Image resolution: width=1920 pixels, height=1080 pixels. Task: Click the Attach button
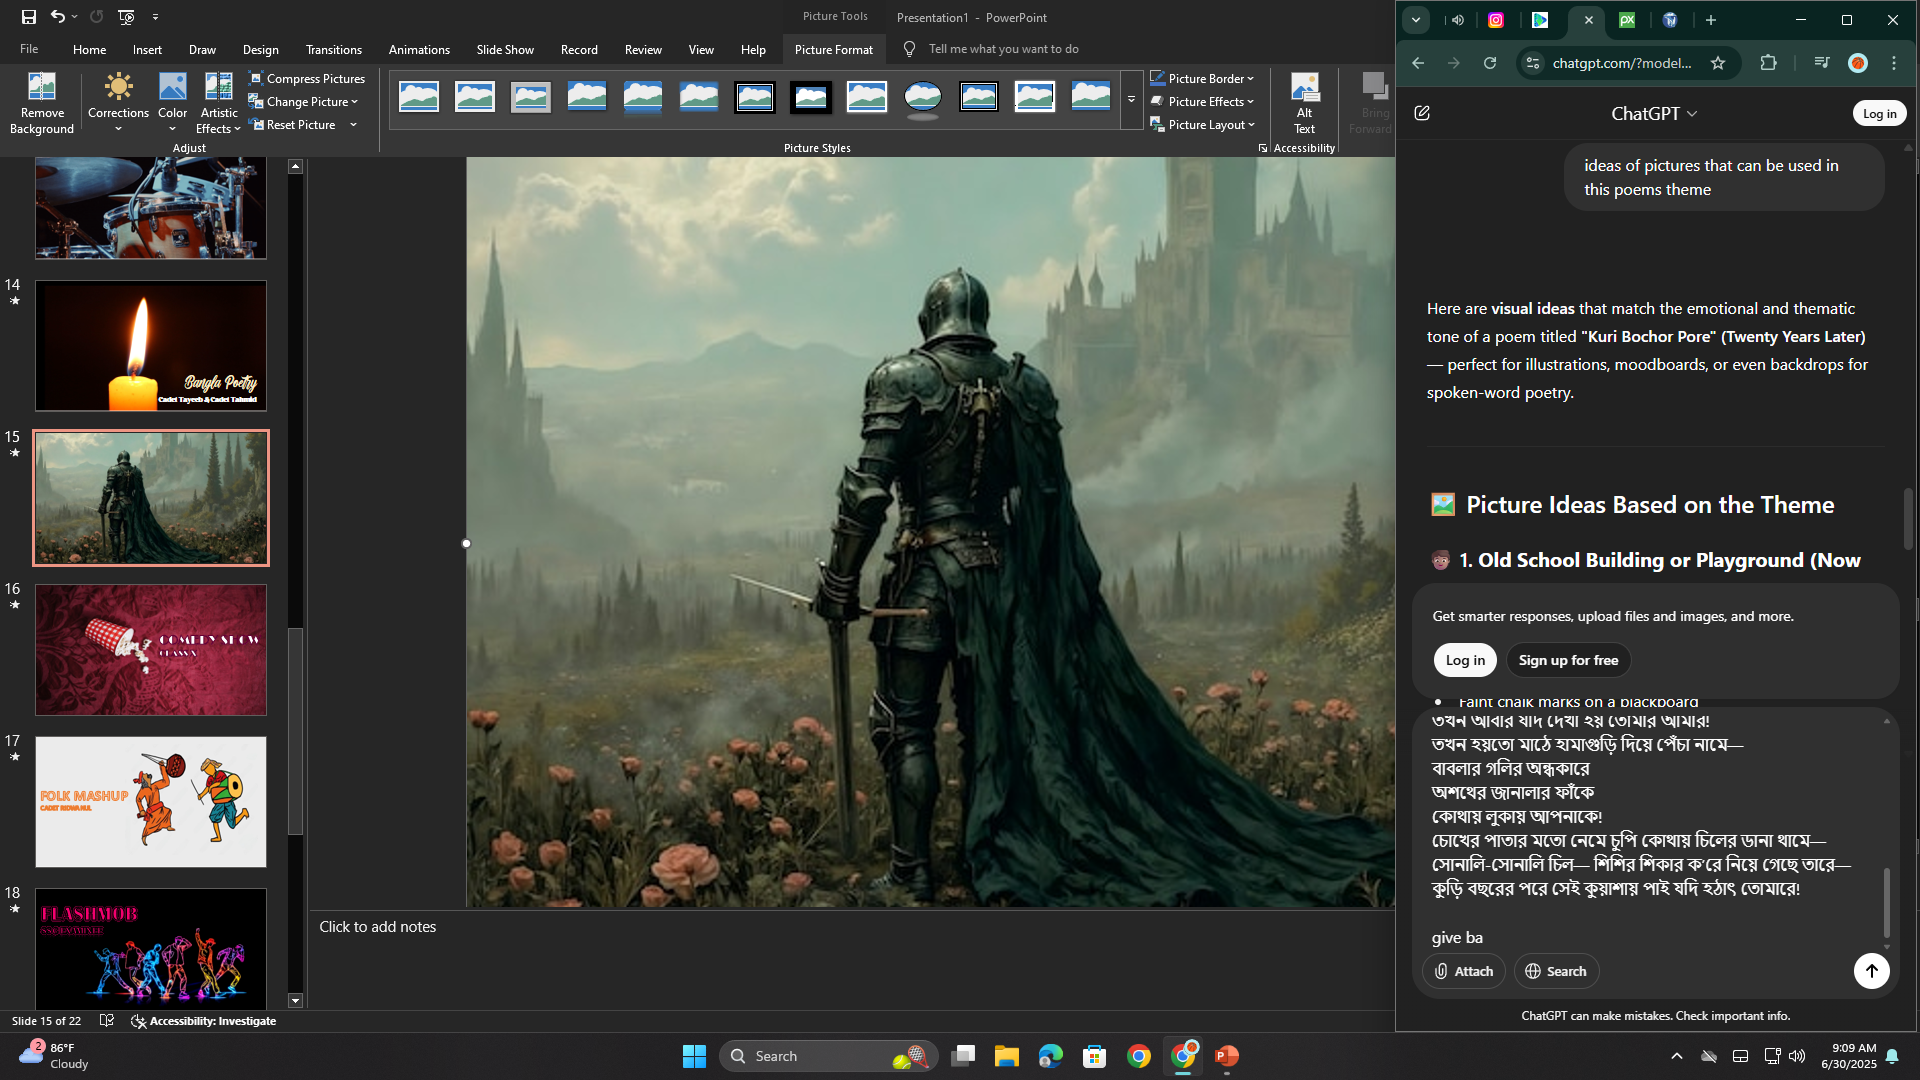click(x=1464, y=971)
